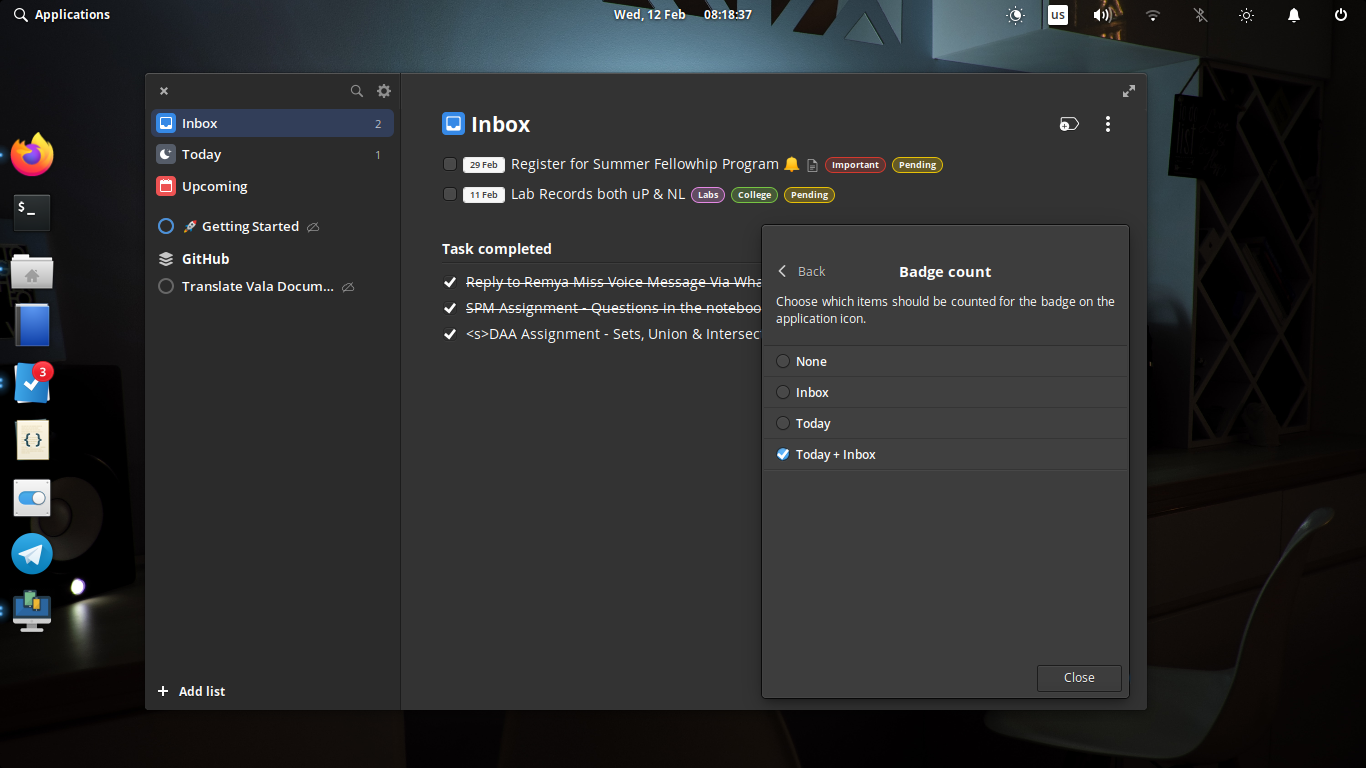Select the Inbox badge count option
Image resolution: width=1366 pixels, height=768 pixels.
click(945, 392)
